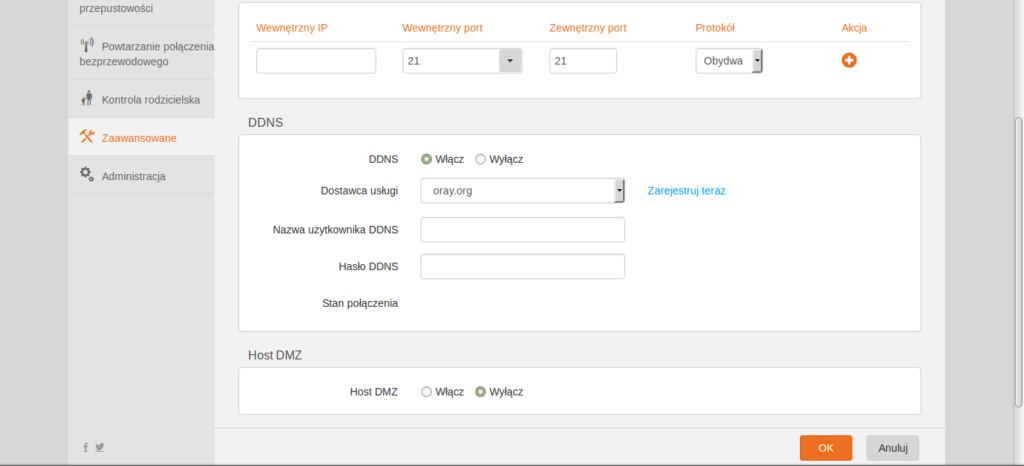This screenshot has width=1024, height=466.
Task: Open the Protokół dropdown showing Obydwa
Action: pos(757,61)
